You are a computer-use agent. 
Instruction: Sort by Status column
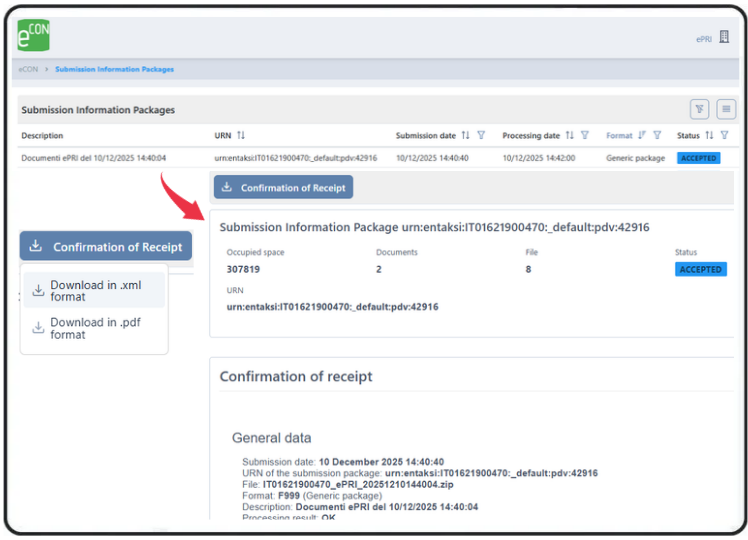[709, 135]
